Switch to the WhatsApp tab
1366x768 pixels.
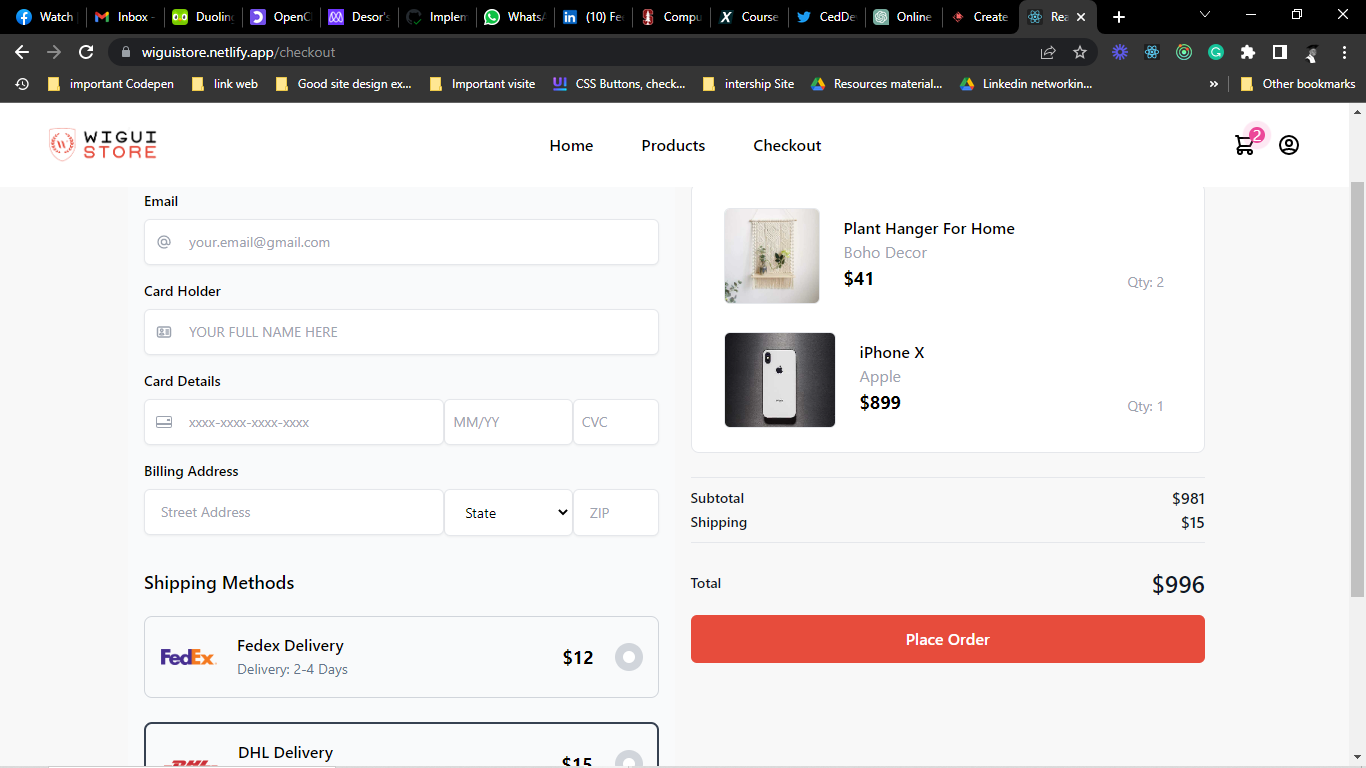[x=514, y=17]
